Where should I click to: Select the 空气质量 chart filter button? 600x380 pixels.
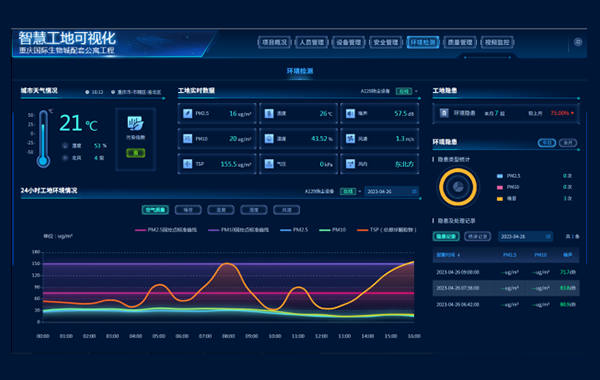coord(155,210)
